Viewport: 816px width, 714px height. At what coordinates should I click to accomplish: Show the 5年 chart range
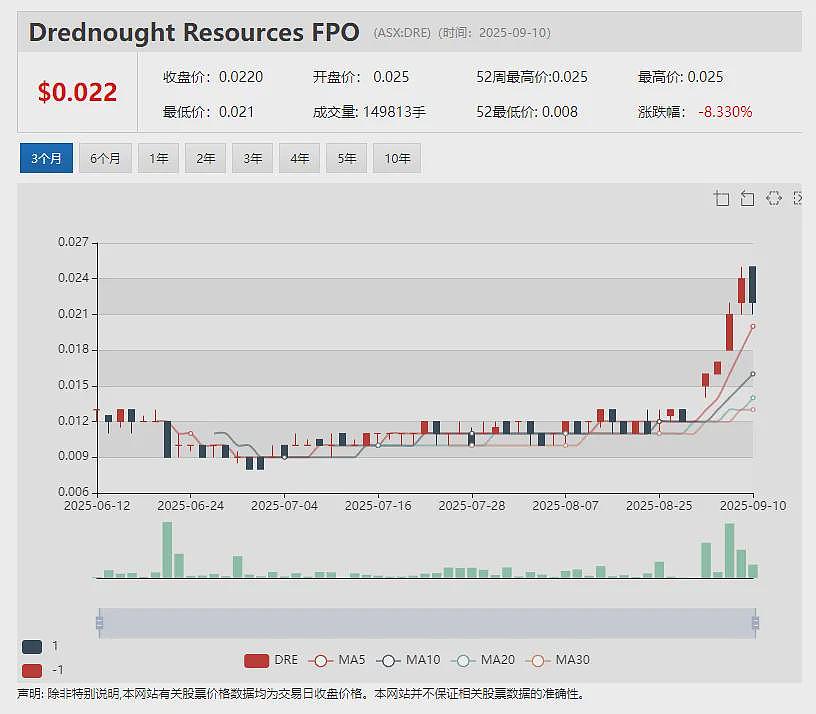pos(347,158)
